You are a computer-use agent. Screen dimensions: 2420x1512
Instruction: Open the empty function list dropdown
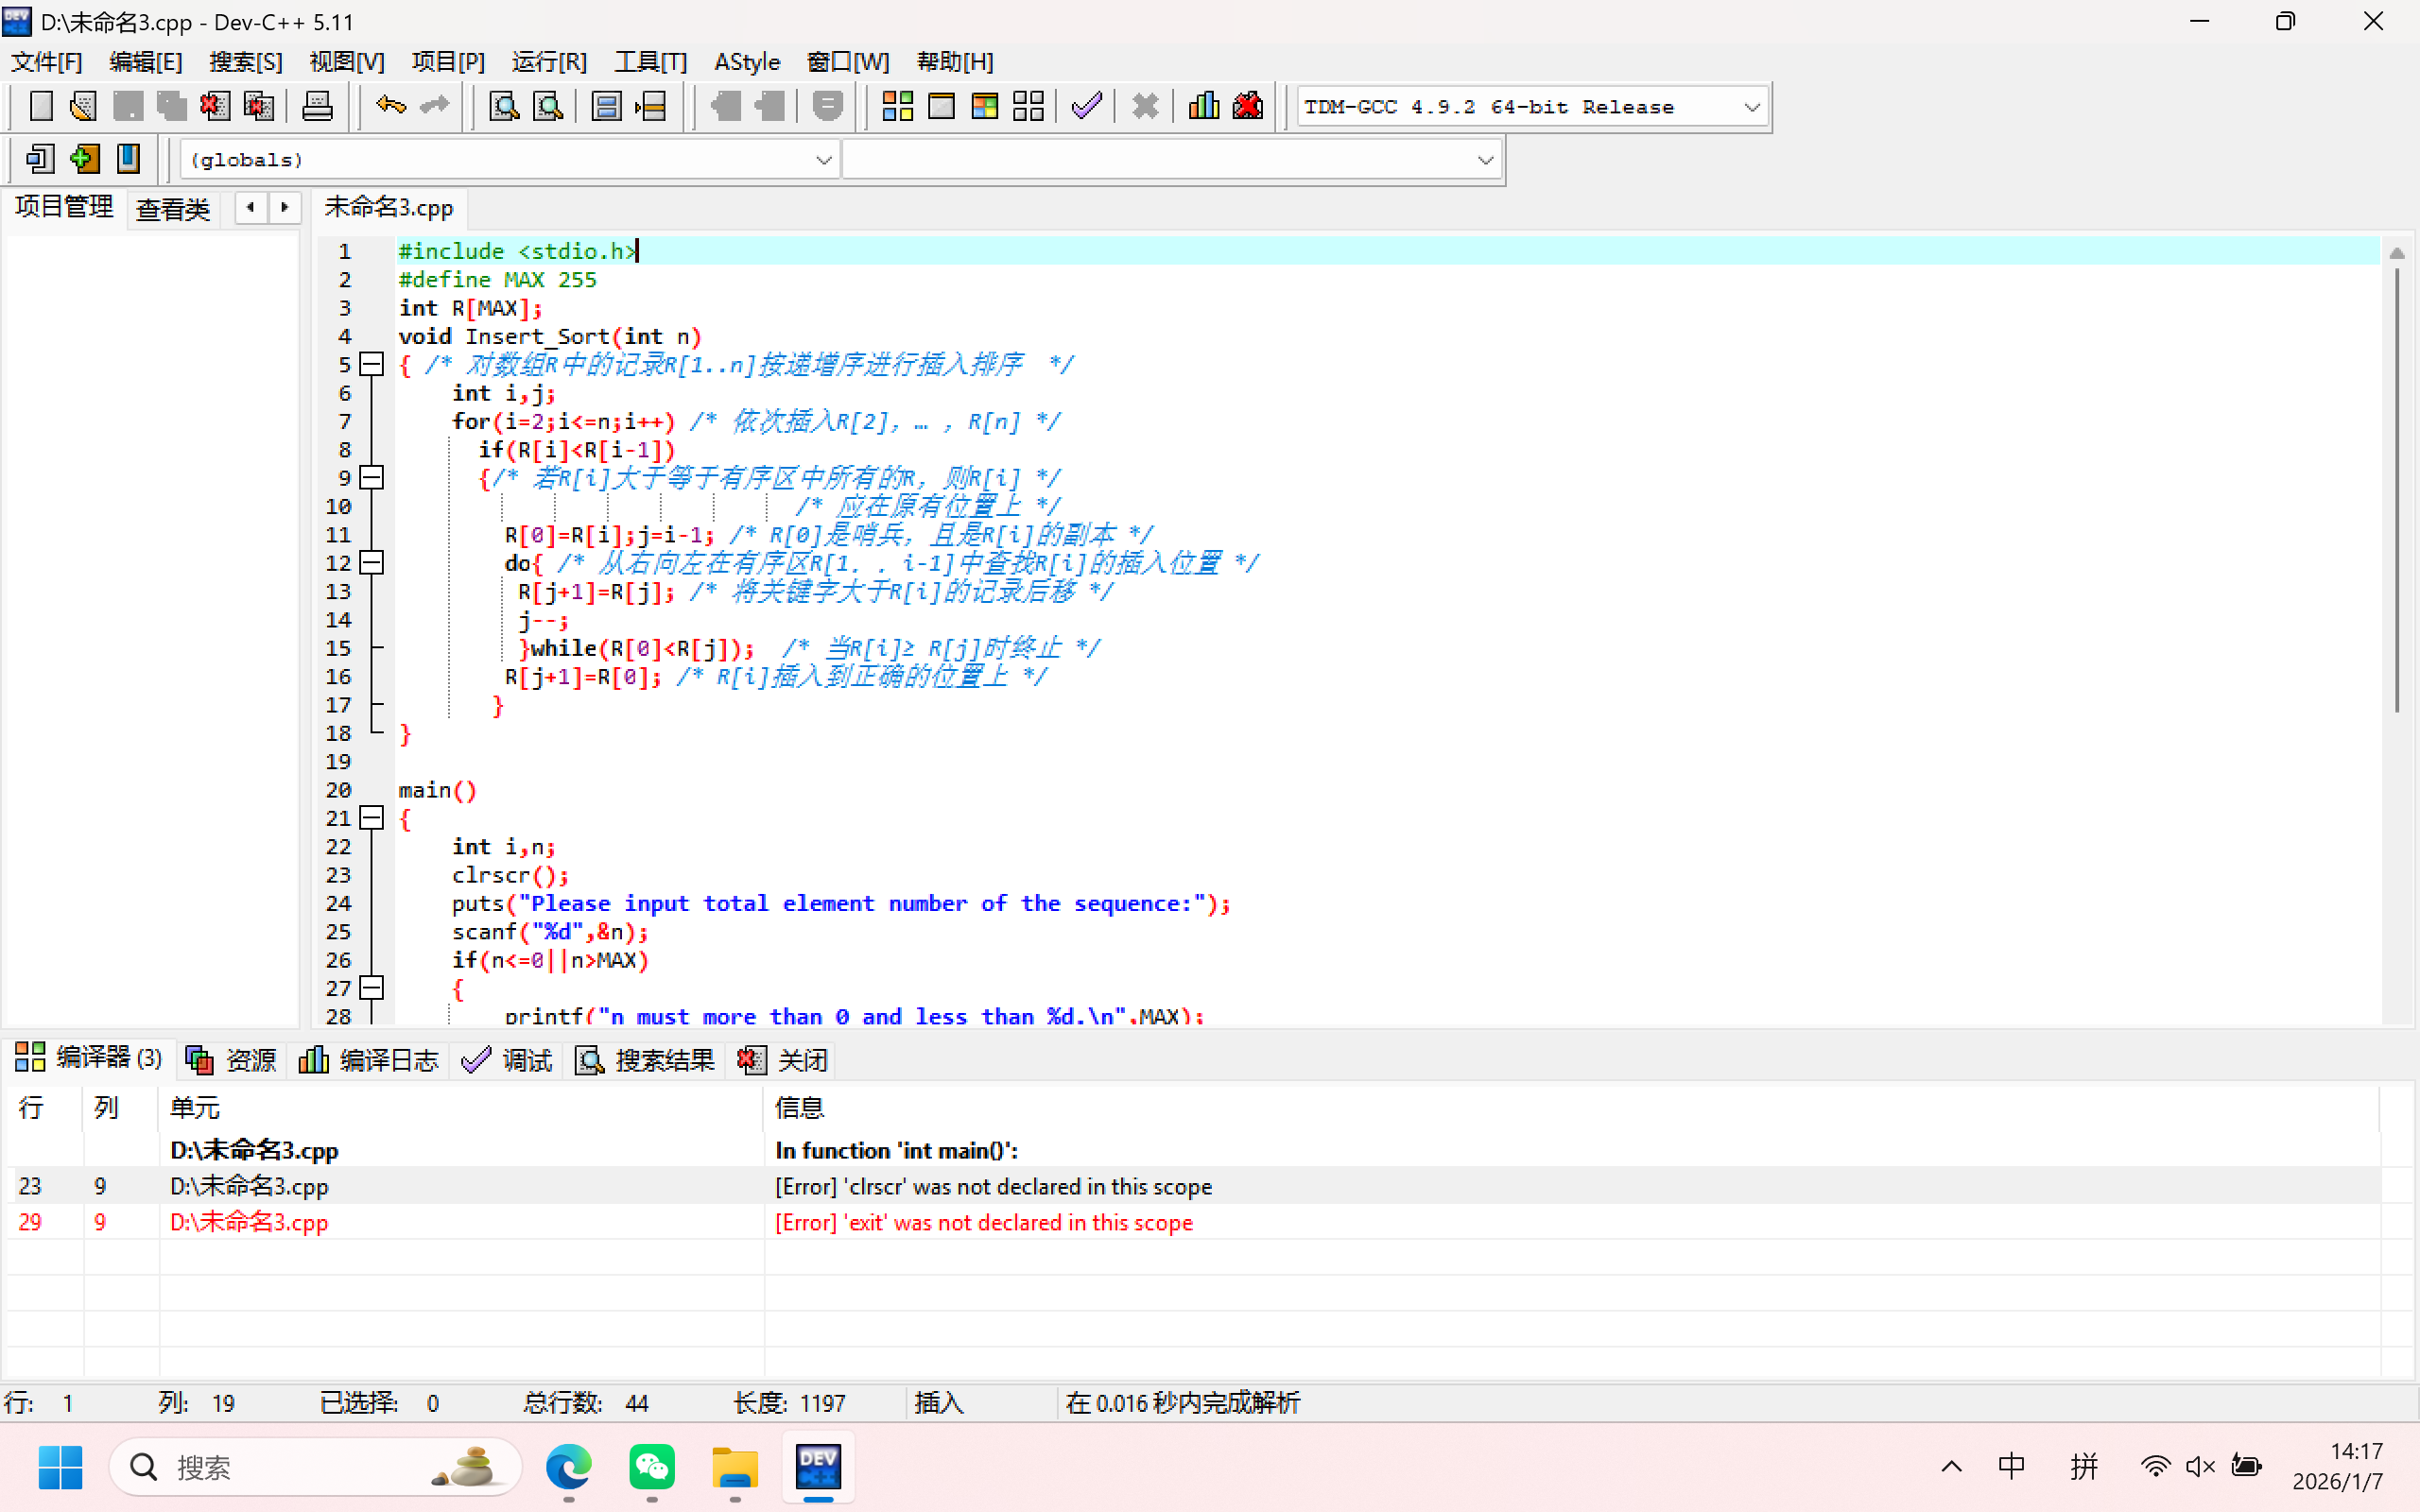(x=1485, y=160)
